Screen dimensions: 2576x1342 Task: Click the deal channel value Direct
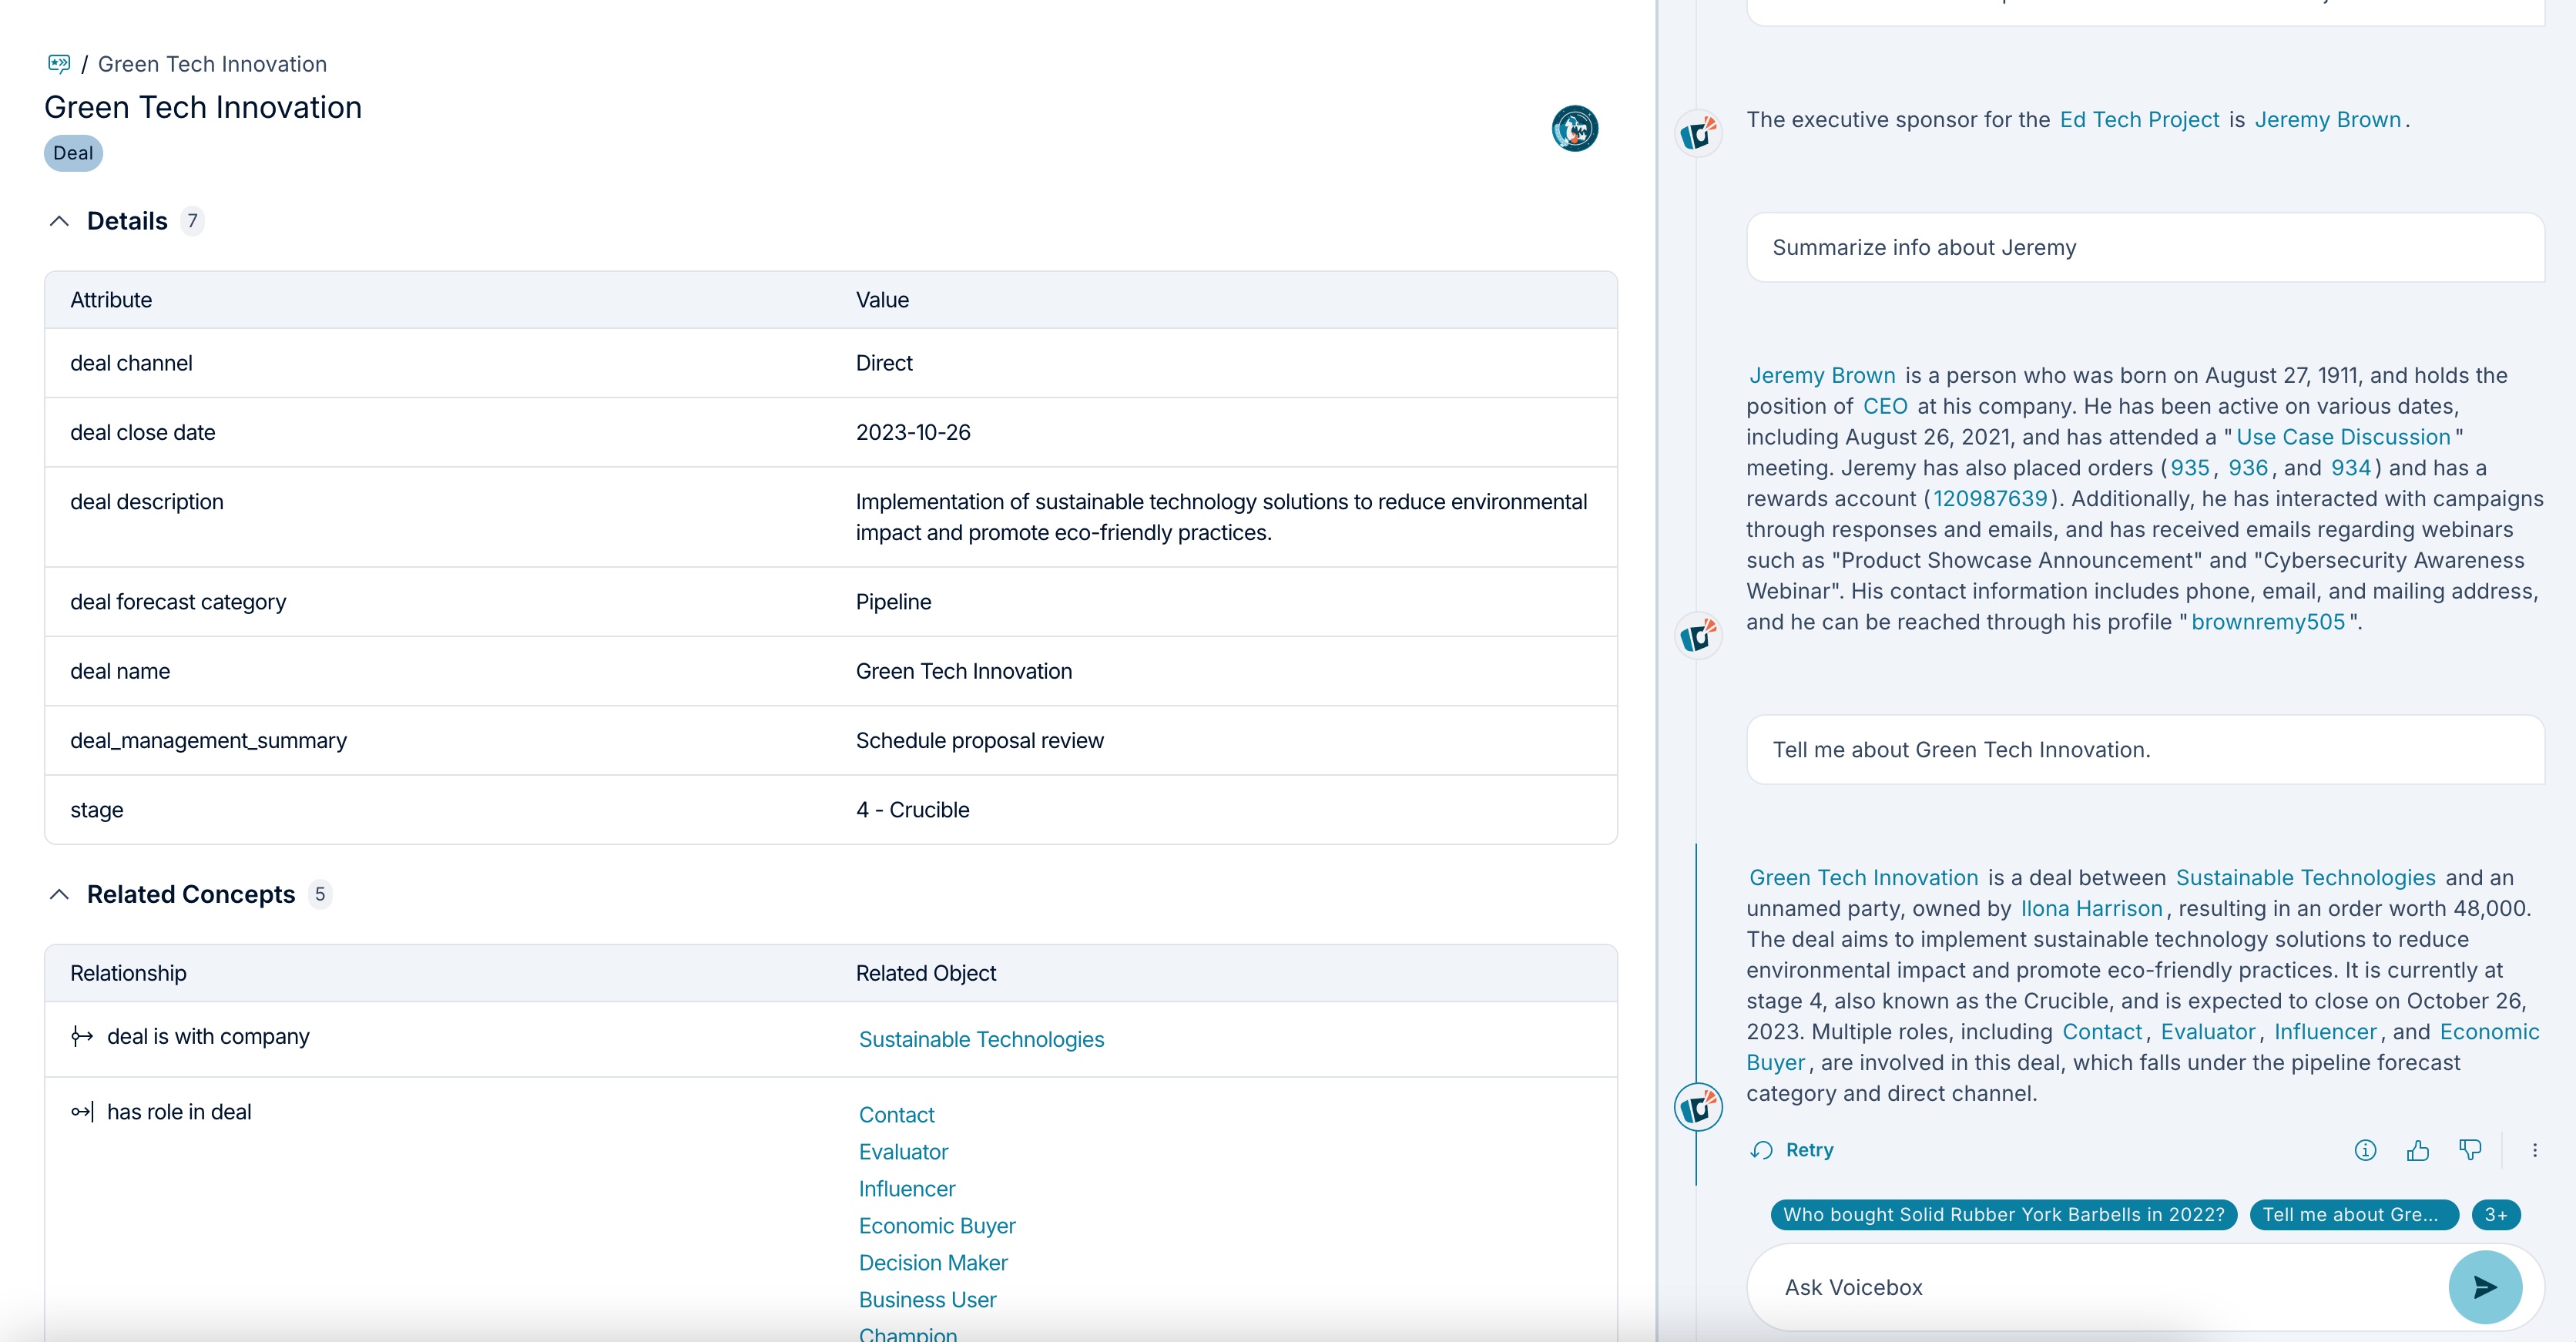pos(884,363)
